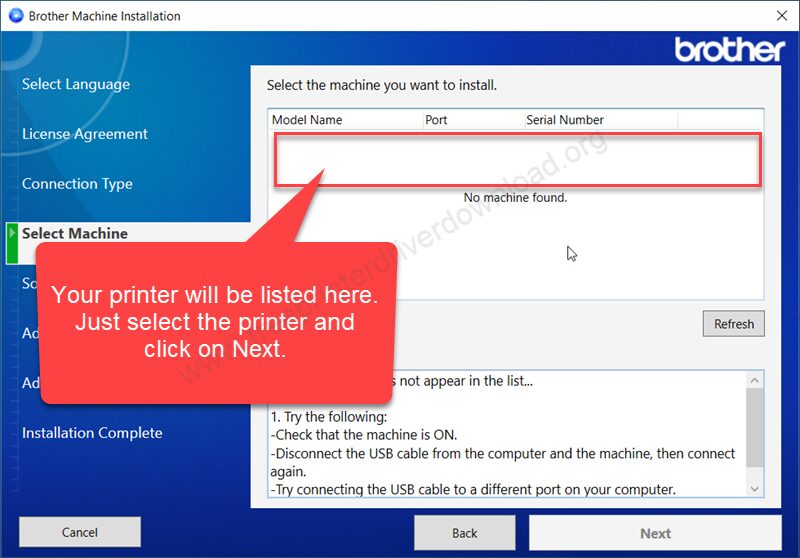This screenshot has width=800, height=558.
Task: Click the red-outlined empty row in machine list
Action: tap(518, 159)
